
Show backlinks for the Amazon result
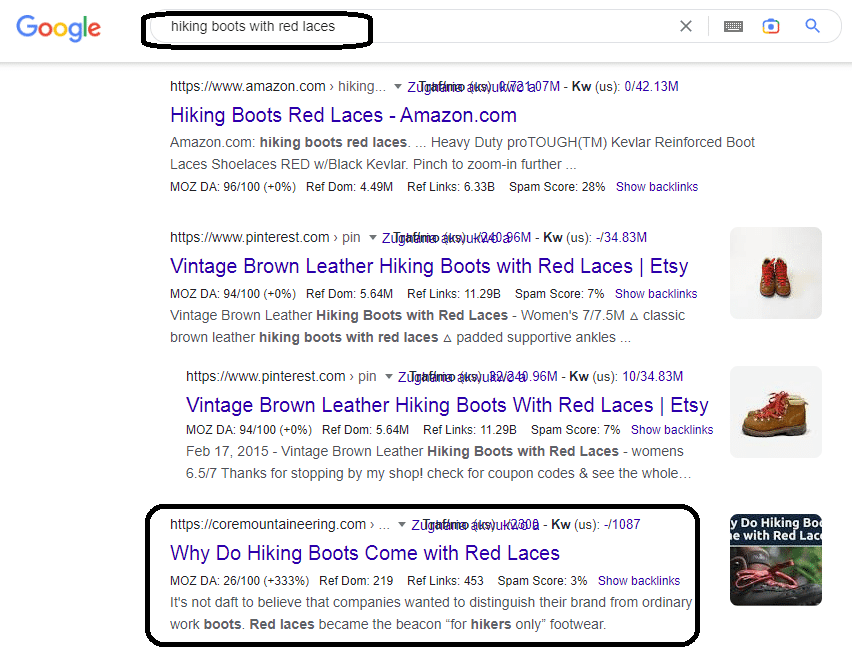click(656, 187)
